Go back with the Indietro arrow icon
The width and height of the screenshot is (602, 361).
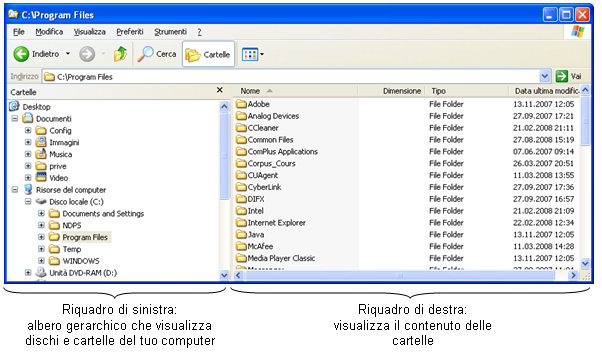tap(21, 54)
